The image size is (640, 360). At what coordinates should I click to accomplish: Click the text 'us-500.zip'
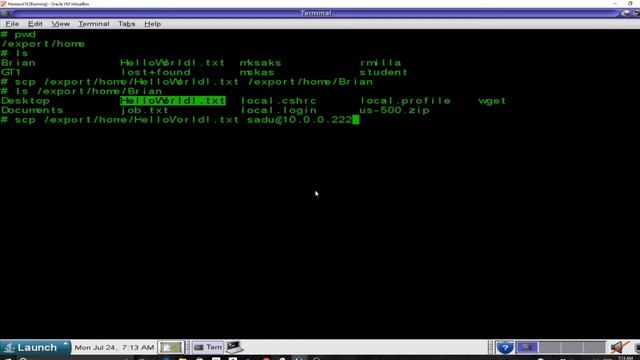[x=394, y=110]
